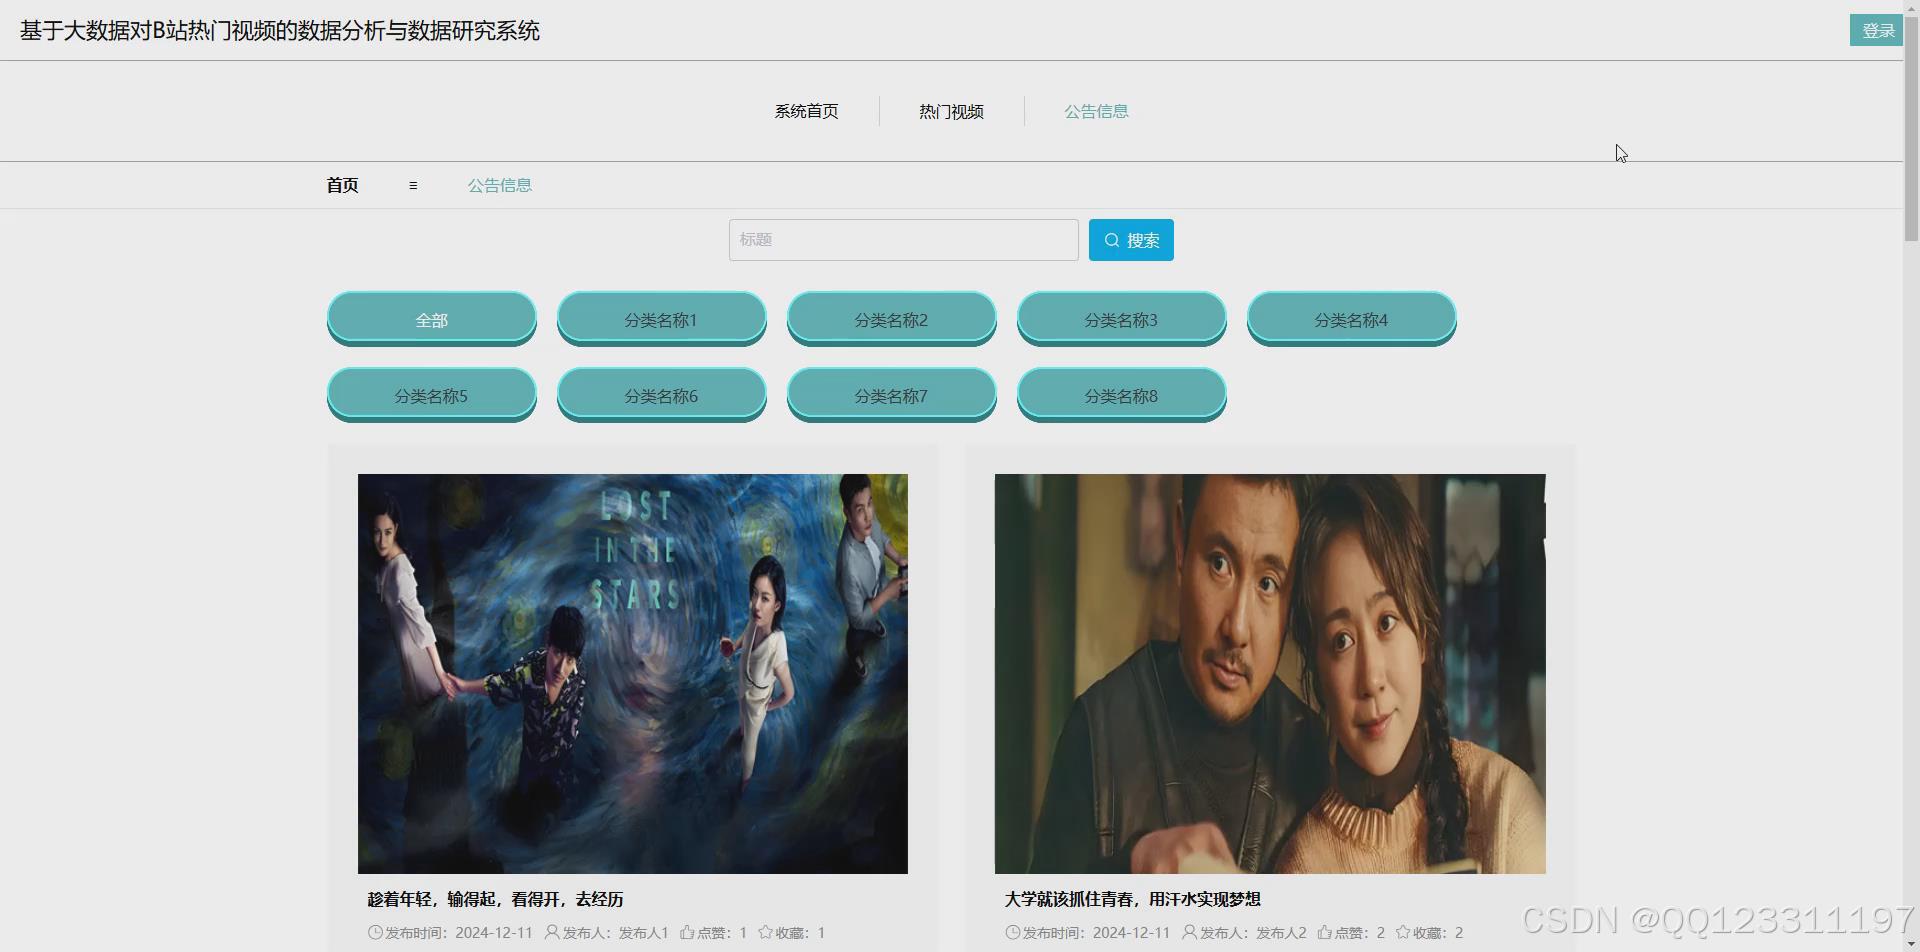Viewport: 1920px width, 952px height.
Task: Filter by 分类名称2
Action: tap(892, 319)
